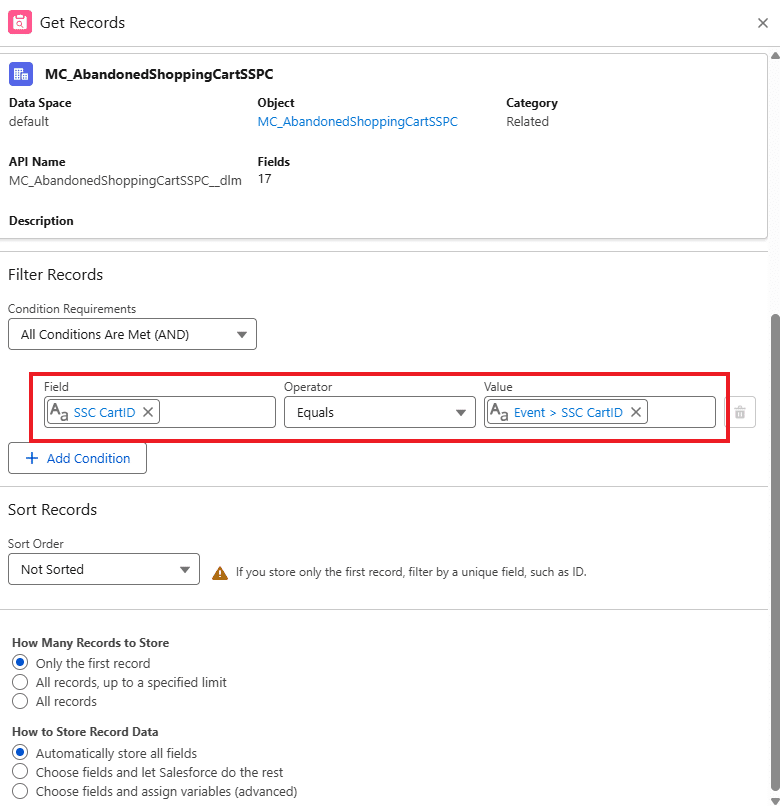Click the API Name value MC_AbandonedShoppingCartSSPC__dlm
Image resolution: width=780 pixels, height=806 pixels.
tap(125, 180)
